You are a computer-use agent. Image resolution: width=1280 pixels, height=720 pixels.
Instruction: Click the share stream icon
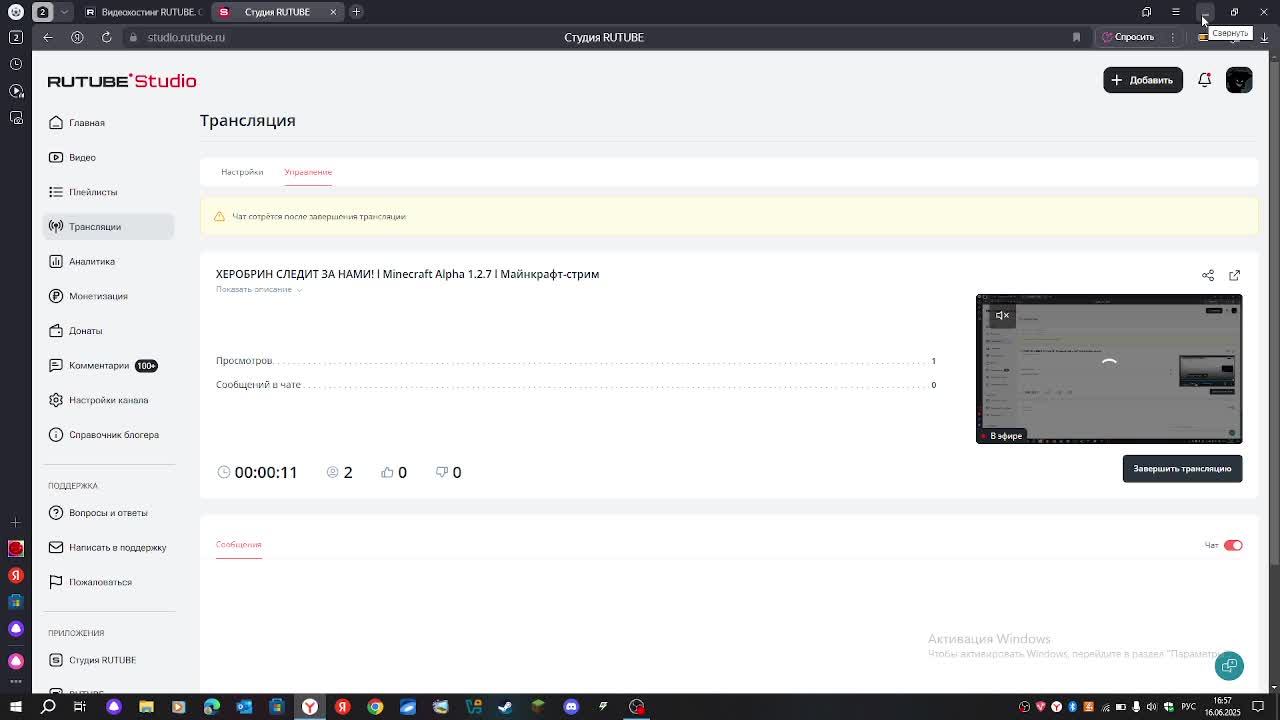point(1208,275)
